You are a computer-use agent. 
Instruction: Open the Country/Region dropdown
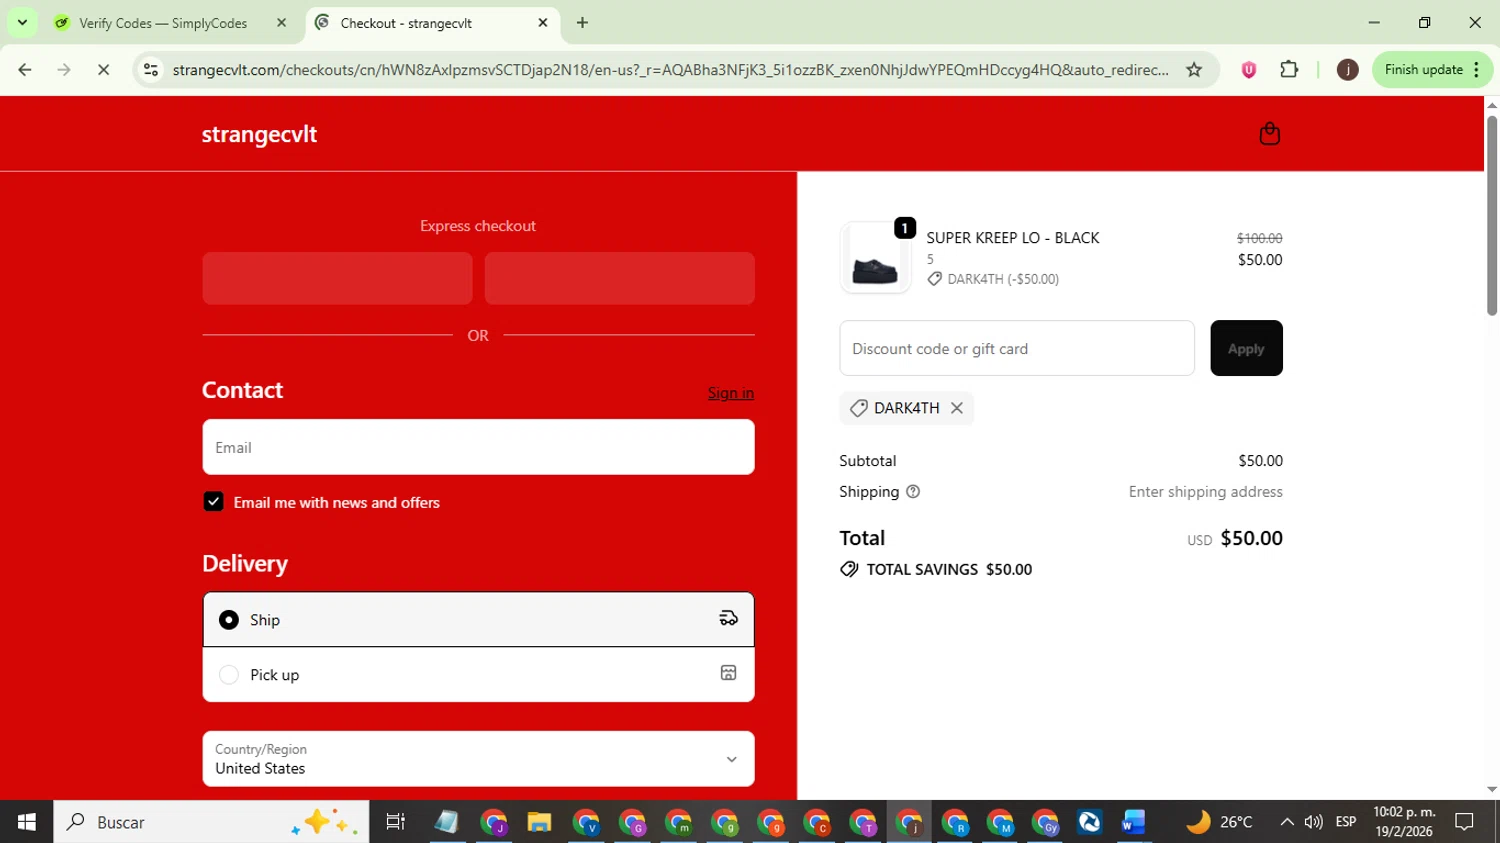click(478, 759)
